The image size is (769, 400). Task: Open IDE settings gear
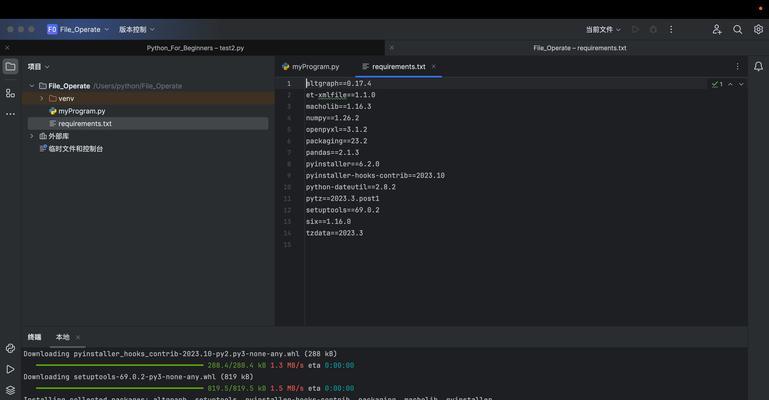click(x=758, y=29)
